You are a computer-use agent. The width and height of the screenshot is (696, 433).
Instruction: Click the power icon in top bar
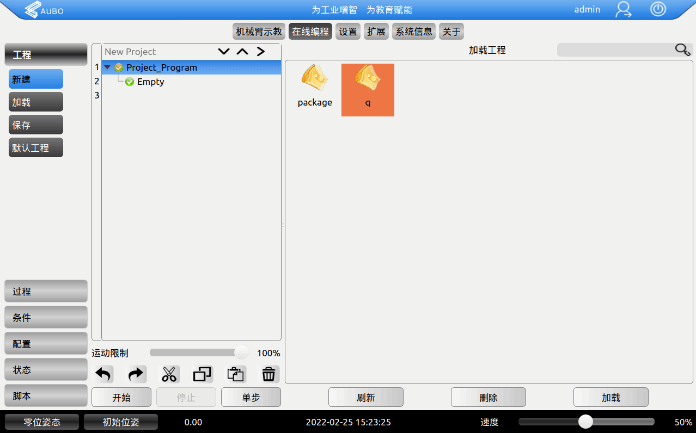[658, 9]
